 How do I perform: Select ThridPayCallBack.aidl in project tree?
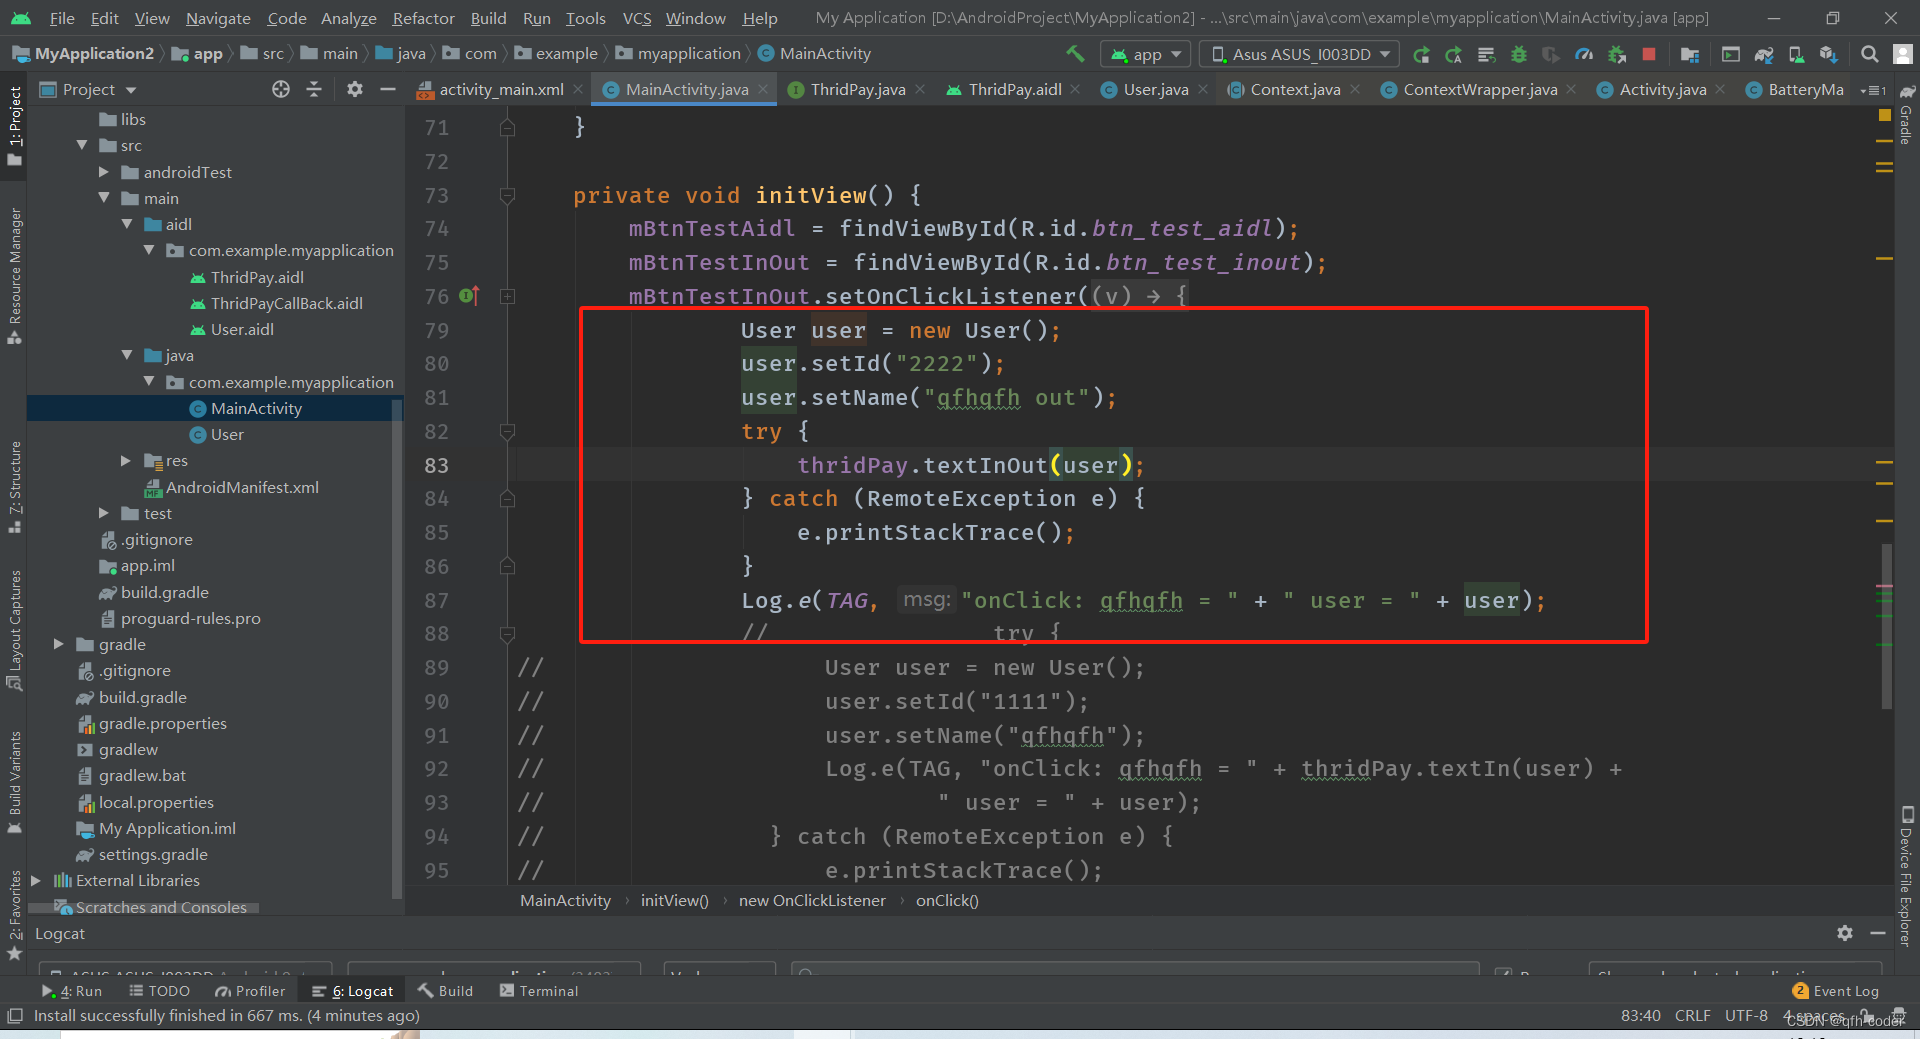pyautogui.click(x=286, y=303)
